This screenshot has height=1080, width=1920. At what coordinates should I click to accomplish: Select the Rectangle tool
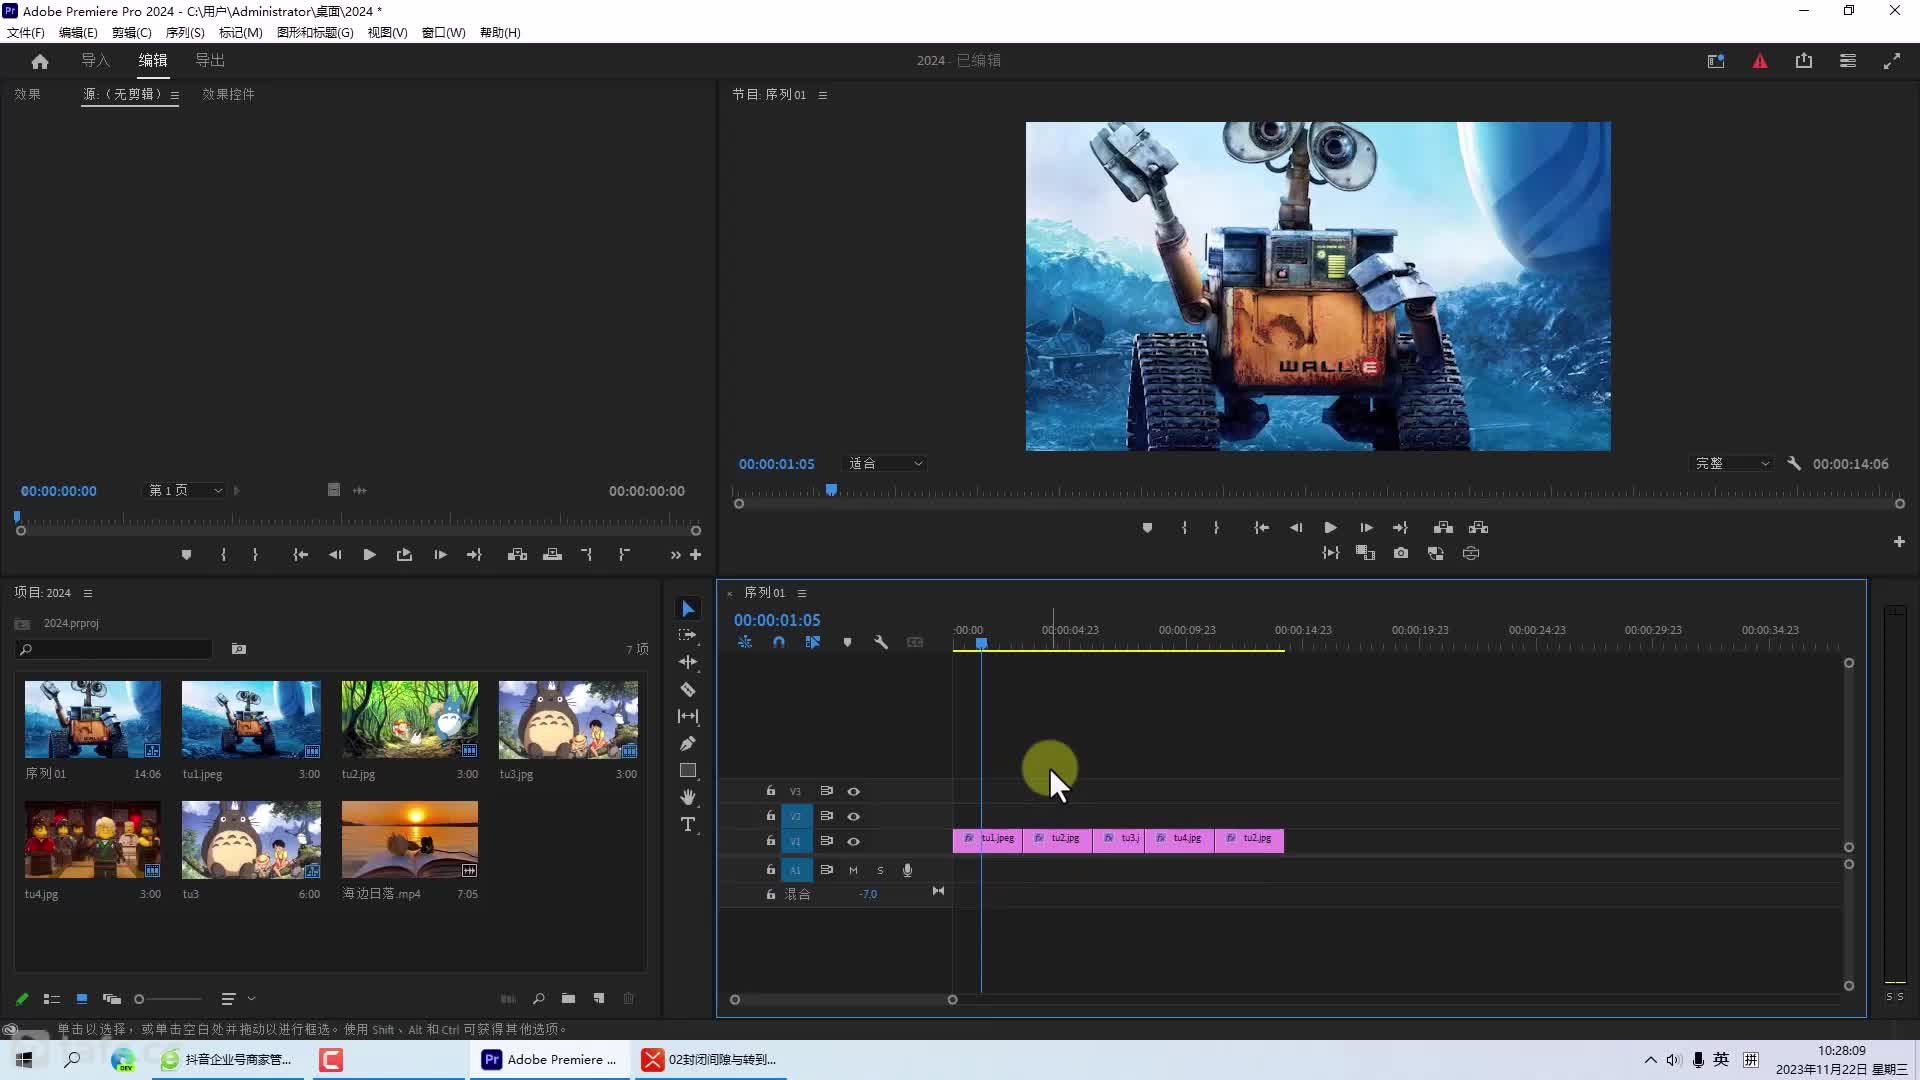coord(688,770)
